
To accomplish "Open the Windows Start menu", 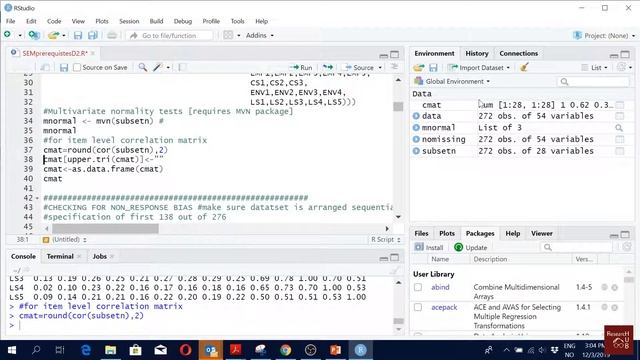I will 12,350.
